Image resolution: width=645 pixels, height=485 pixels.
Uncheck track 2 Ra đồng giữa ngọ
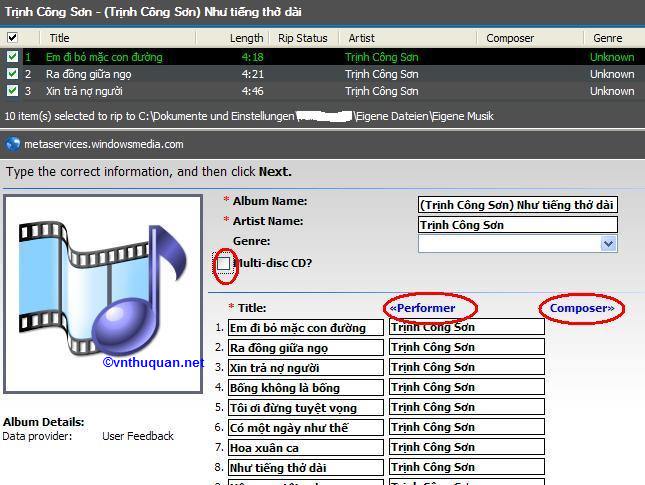(12, 74)
